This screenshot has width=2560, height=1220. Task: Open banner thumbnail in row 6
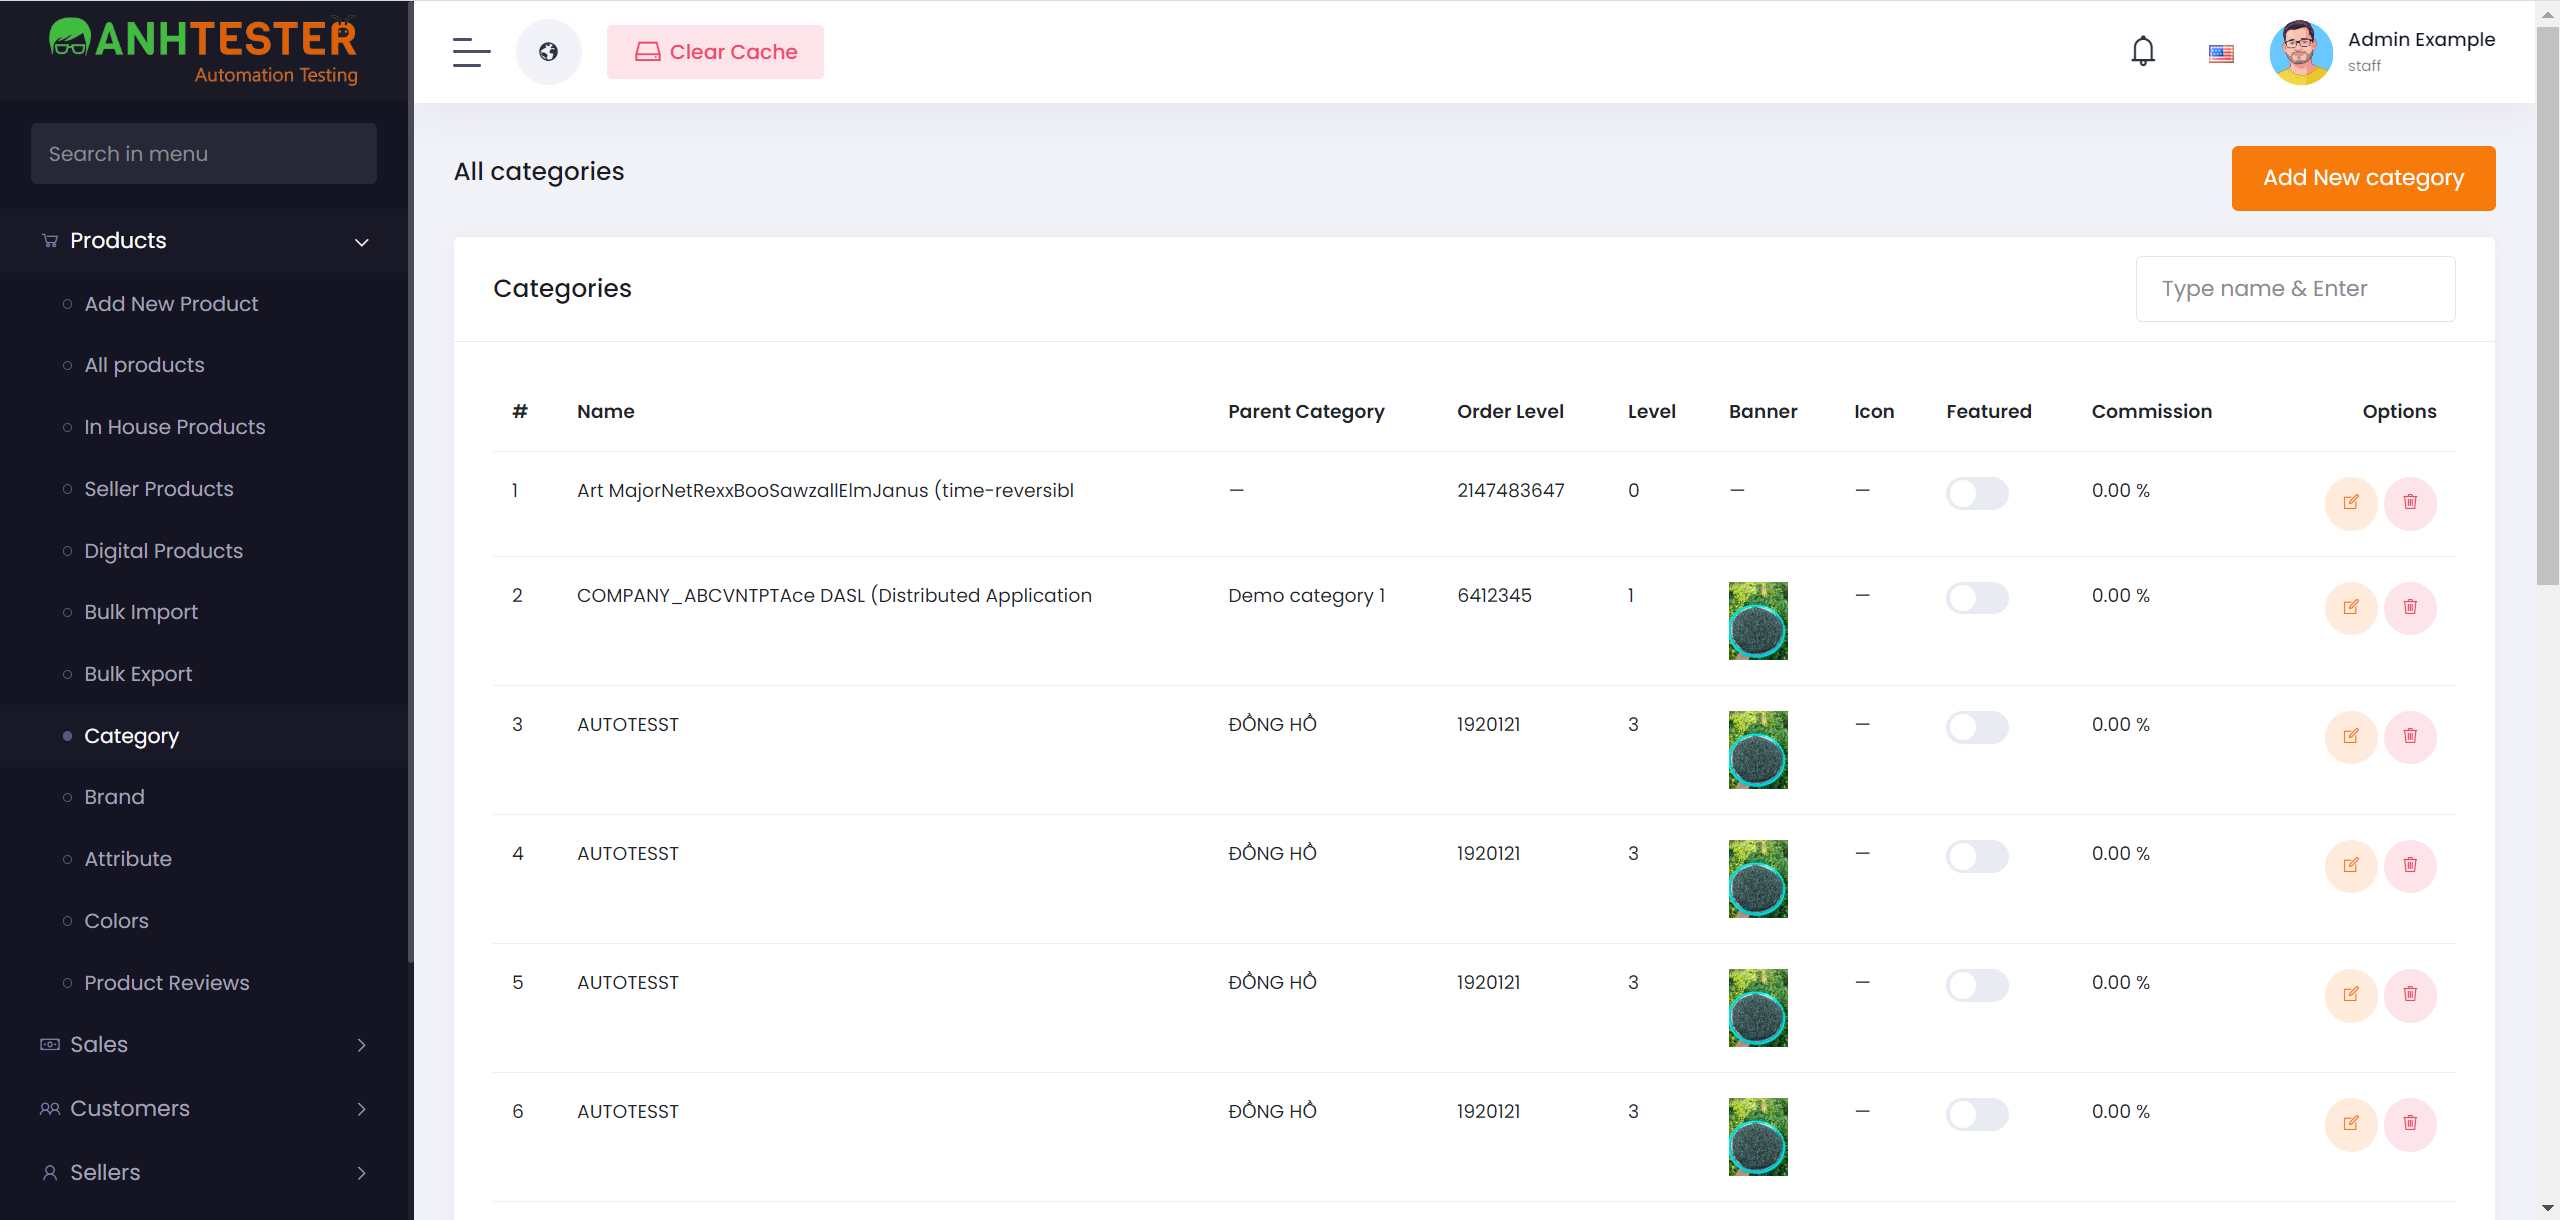(1758, 1137)
